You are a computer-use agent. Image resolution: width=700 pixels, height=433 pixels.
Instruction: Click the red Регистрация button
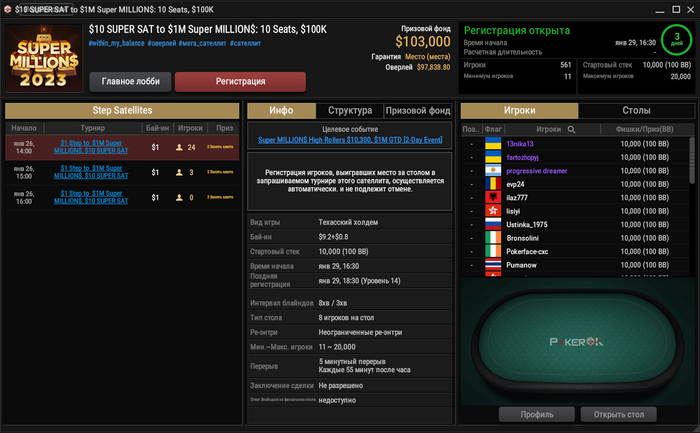click(x=240, y=81)
